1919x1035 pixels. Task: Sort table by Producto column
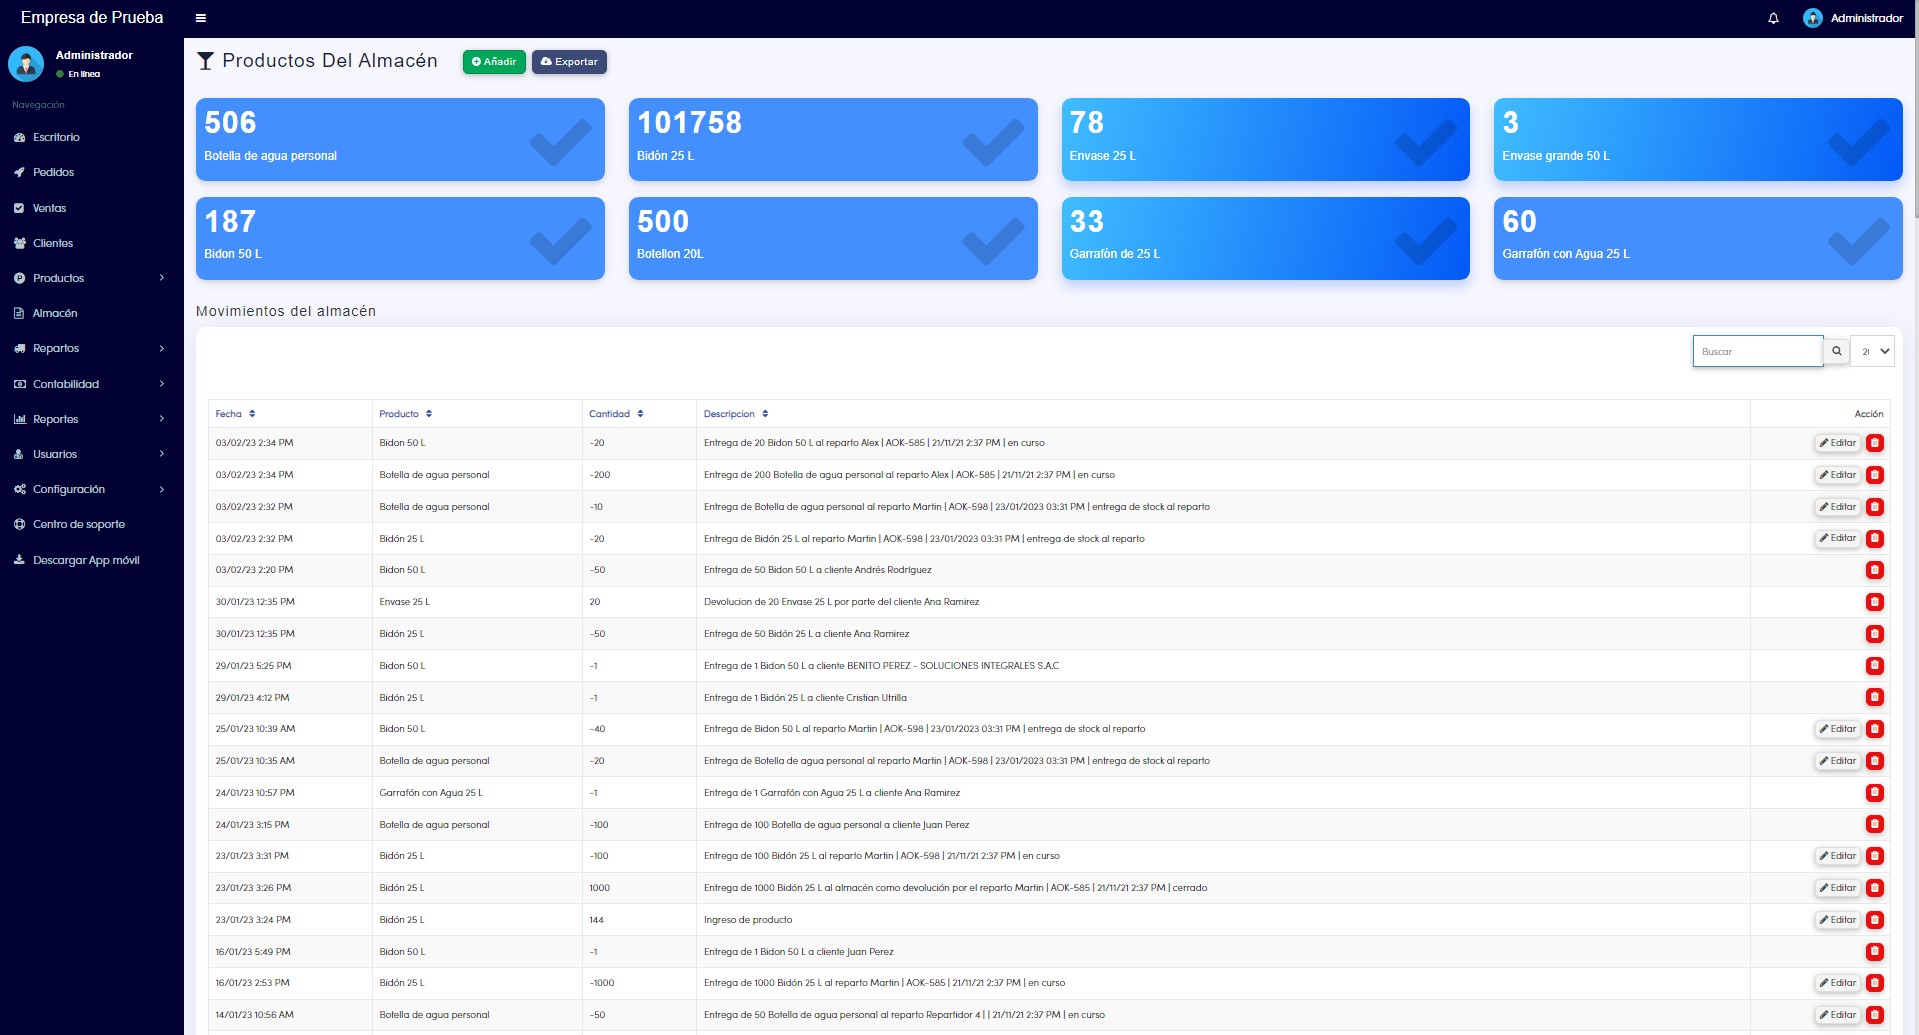(x=405, y=414)
